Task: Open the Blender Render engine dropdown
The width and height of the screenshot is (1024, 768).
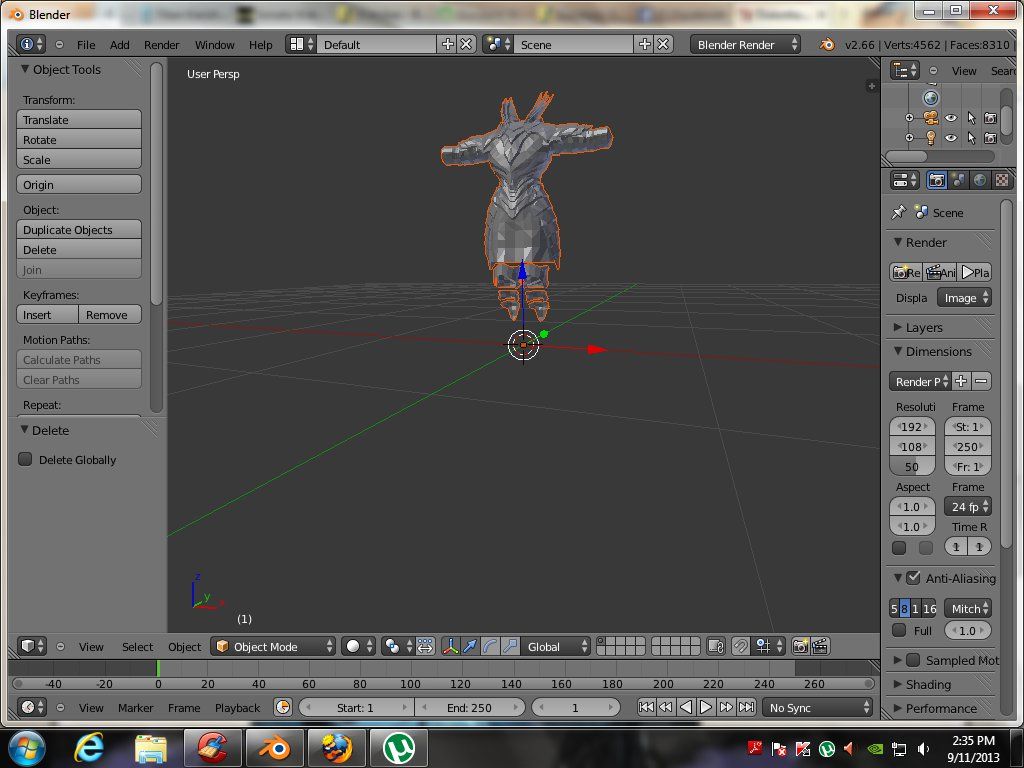Action: pyautogui.click(x=746, y=45)
